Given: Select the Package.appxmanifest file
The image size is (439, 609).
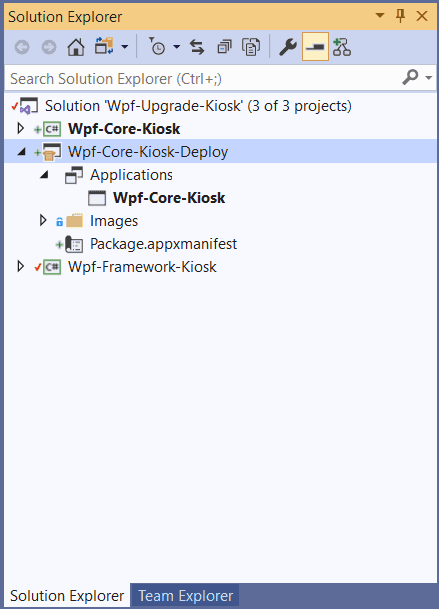Looking at the screenshot, I should tap(164, 244).
